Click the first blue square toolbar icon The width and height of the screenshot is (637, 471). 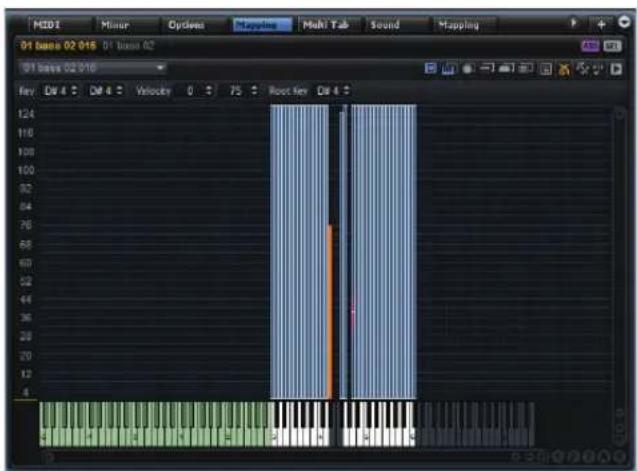[430, 68]
